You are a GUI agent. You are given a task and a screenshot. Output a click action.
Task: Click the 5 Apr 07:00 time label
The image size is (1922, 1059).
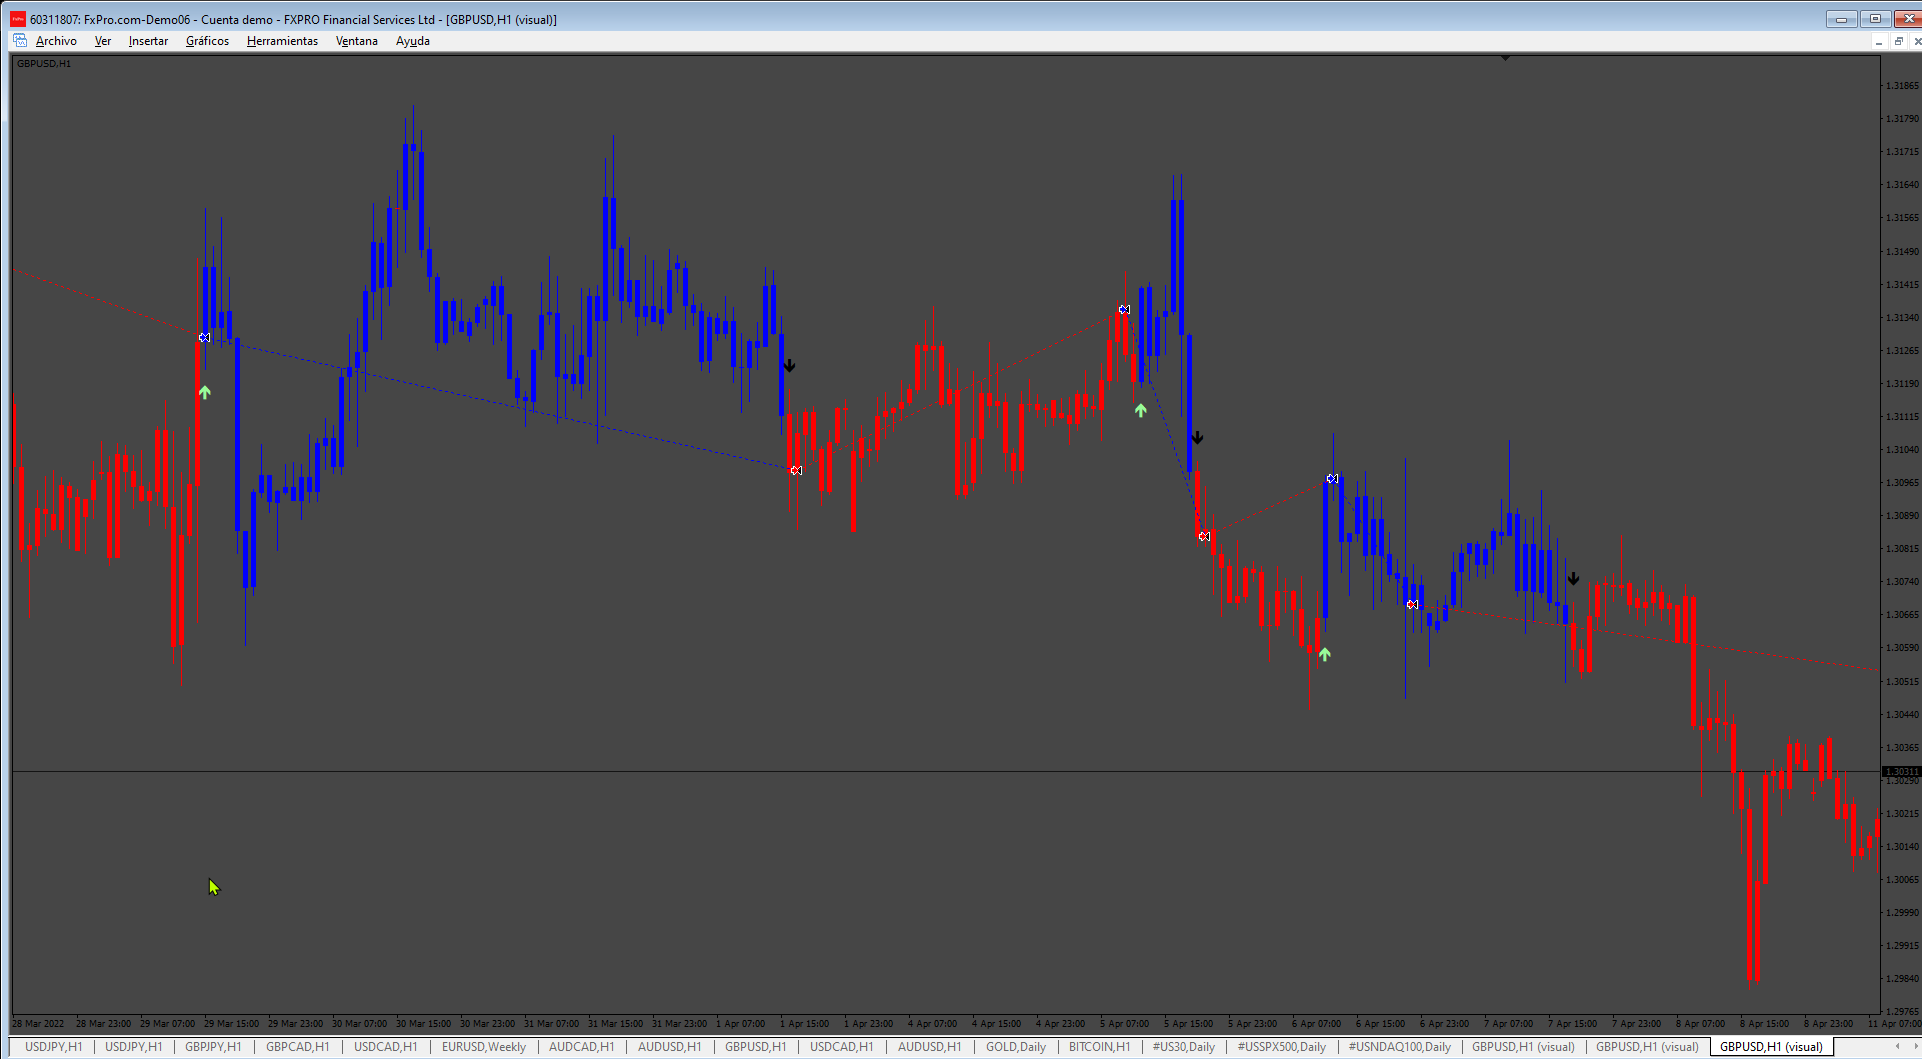point(1124,1023)
